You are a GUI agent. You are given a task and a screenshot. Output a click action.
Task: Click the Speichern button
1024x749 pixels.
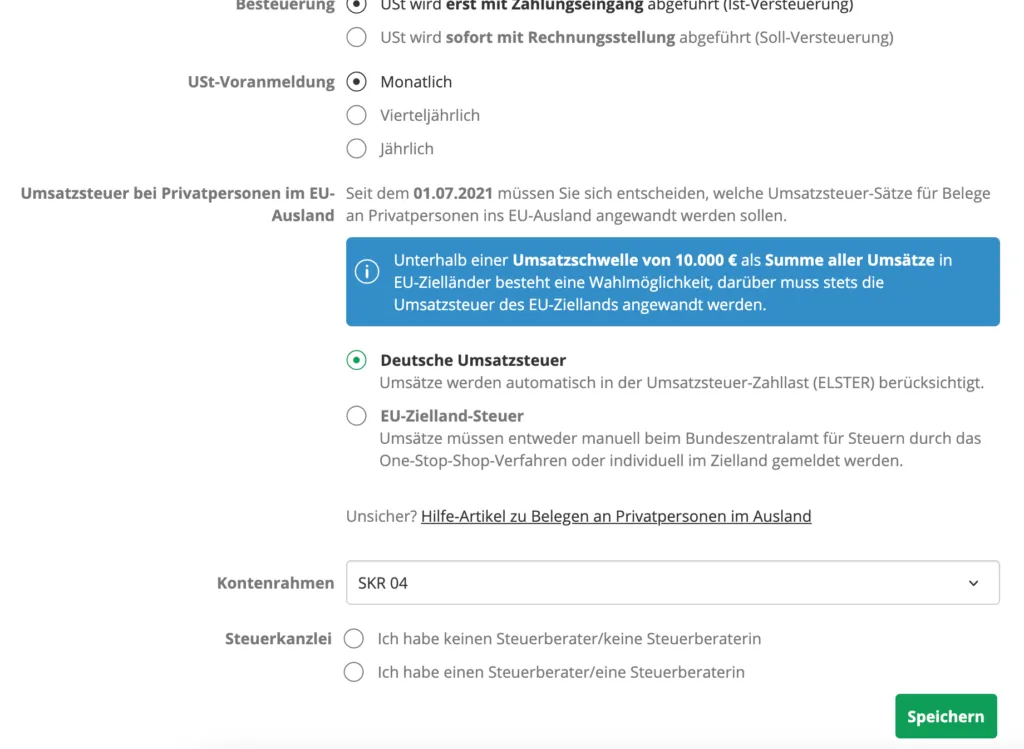945,716
